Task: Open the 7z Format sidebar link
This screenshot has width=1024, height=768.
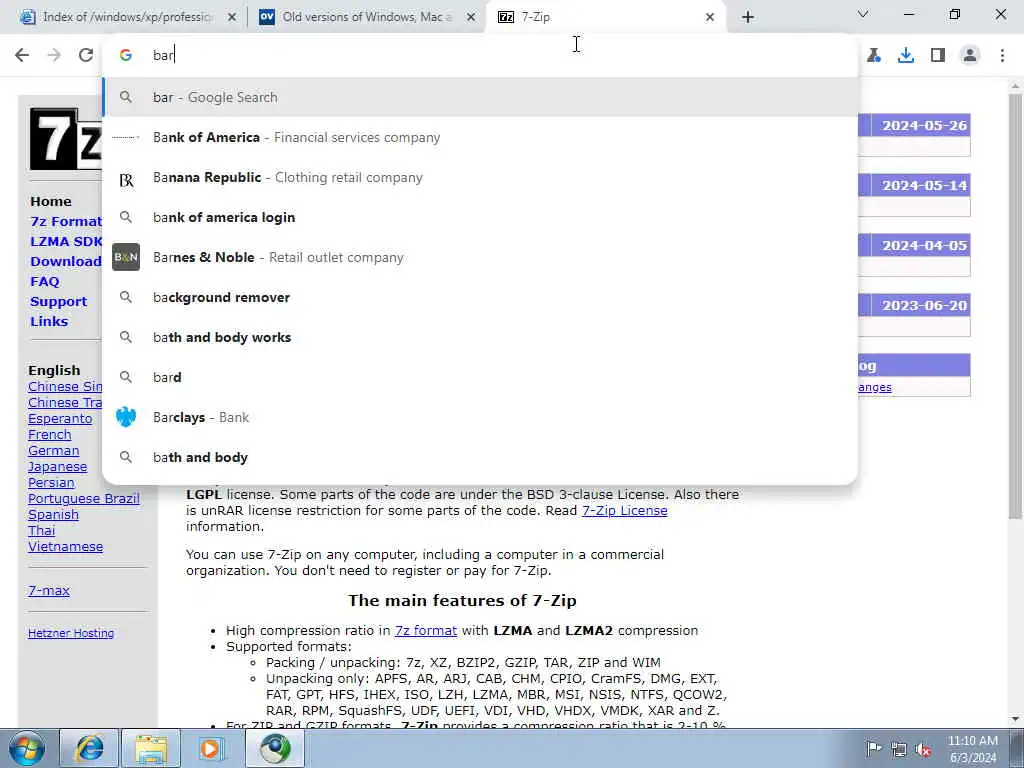Action: pos(66,221)
